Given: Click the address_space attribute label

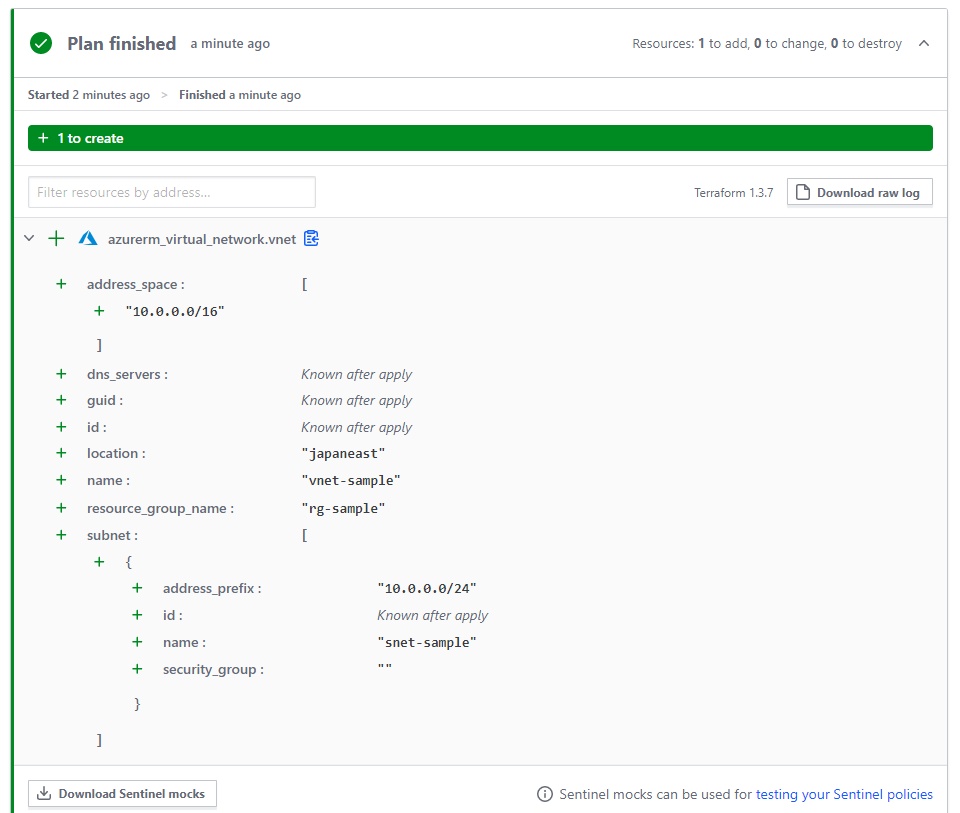Looking at the screenshot, I should (x=135, y=285).
